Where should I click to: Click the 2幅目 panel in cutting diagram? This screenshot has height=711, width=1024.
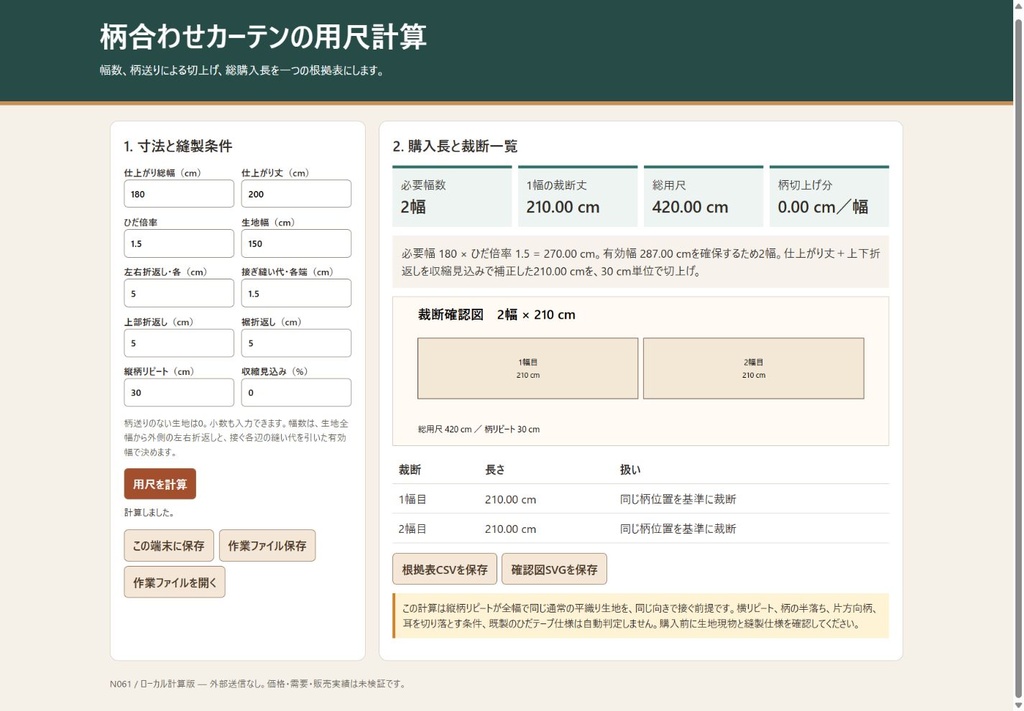pyautogui.click(x=754, y=368)
